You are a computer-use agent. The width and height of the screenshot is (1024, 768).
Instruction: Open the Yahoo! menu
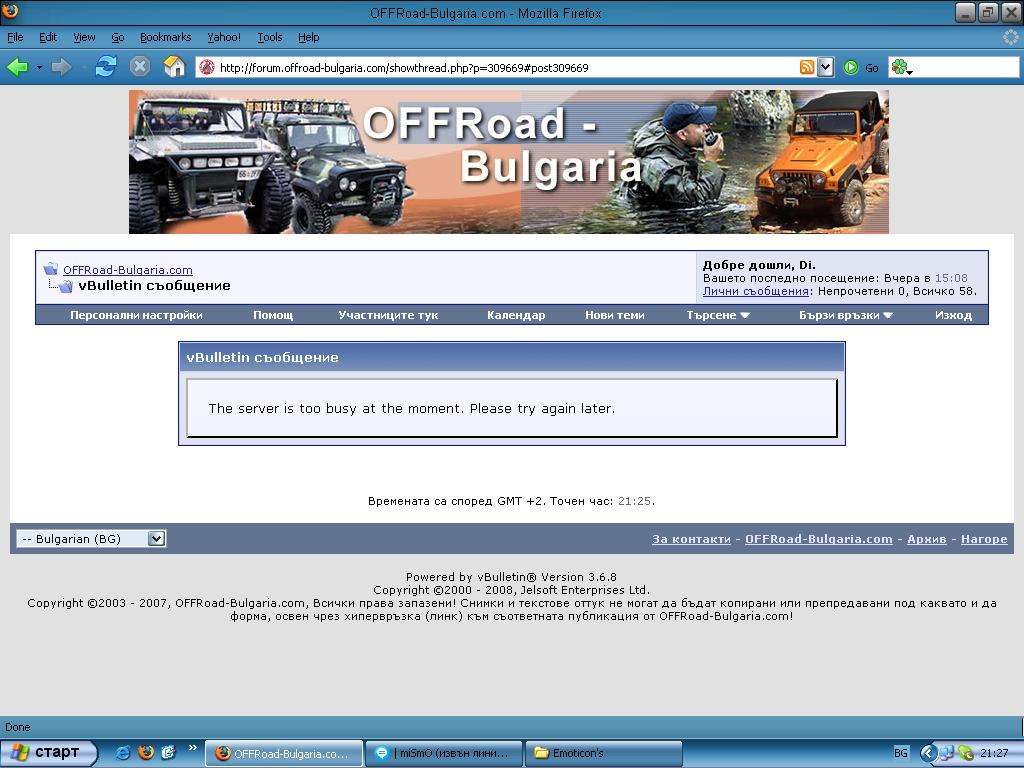pyautogui.click(x=224, y=37)
